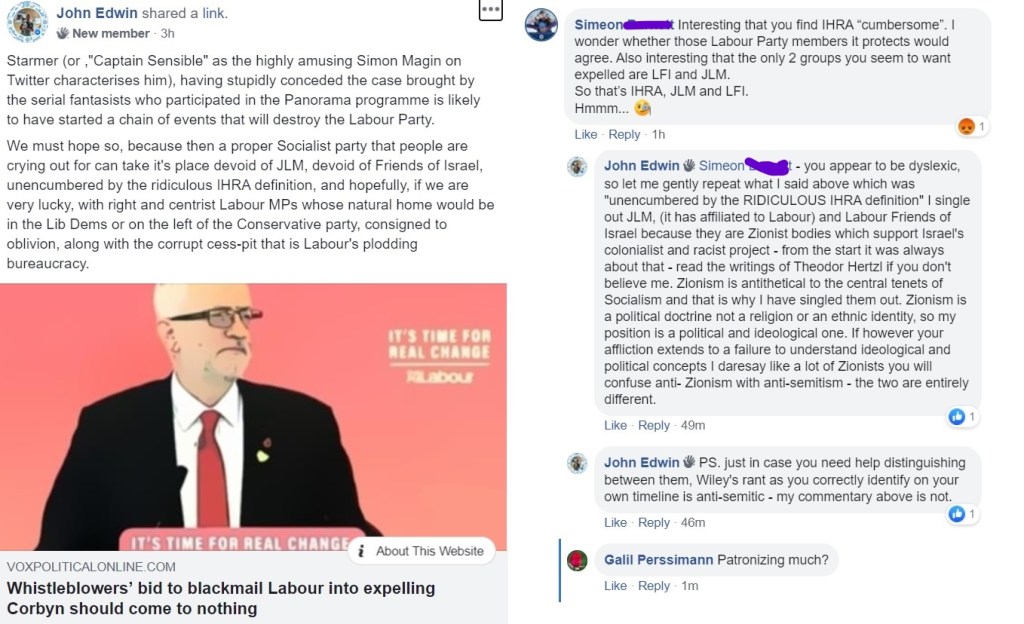
Task: Reply to Simeon's comment
Action: point(624,134)
